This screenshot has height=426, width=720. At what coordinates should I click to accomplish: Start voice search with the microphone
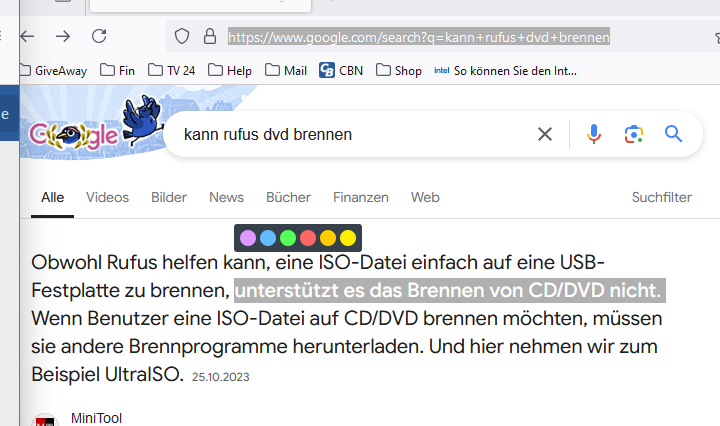594,134
